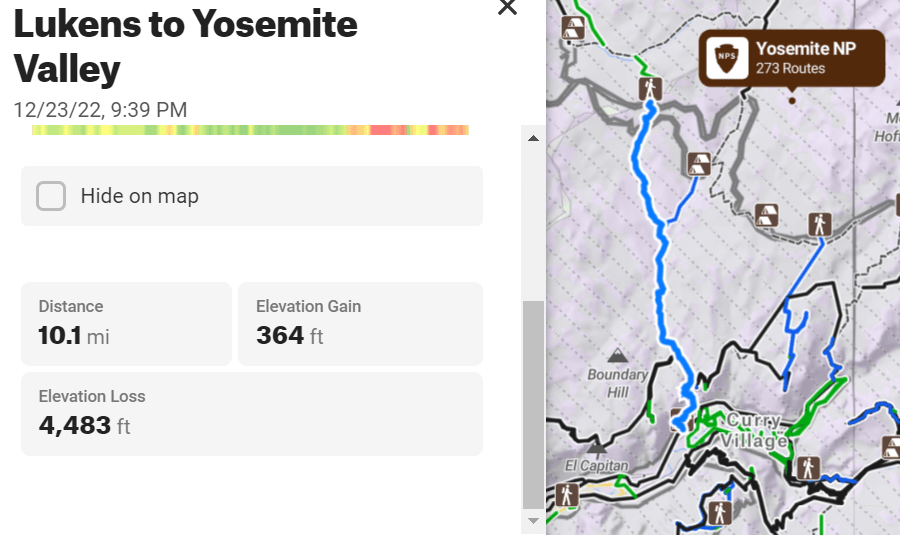Select the hiker icon just below Curry Village
900x535 pixels.
[x=808, y=467]
